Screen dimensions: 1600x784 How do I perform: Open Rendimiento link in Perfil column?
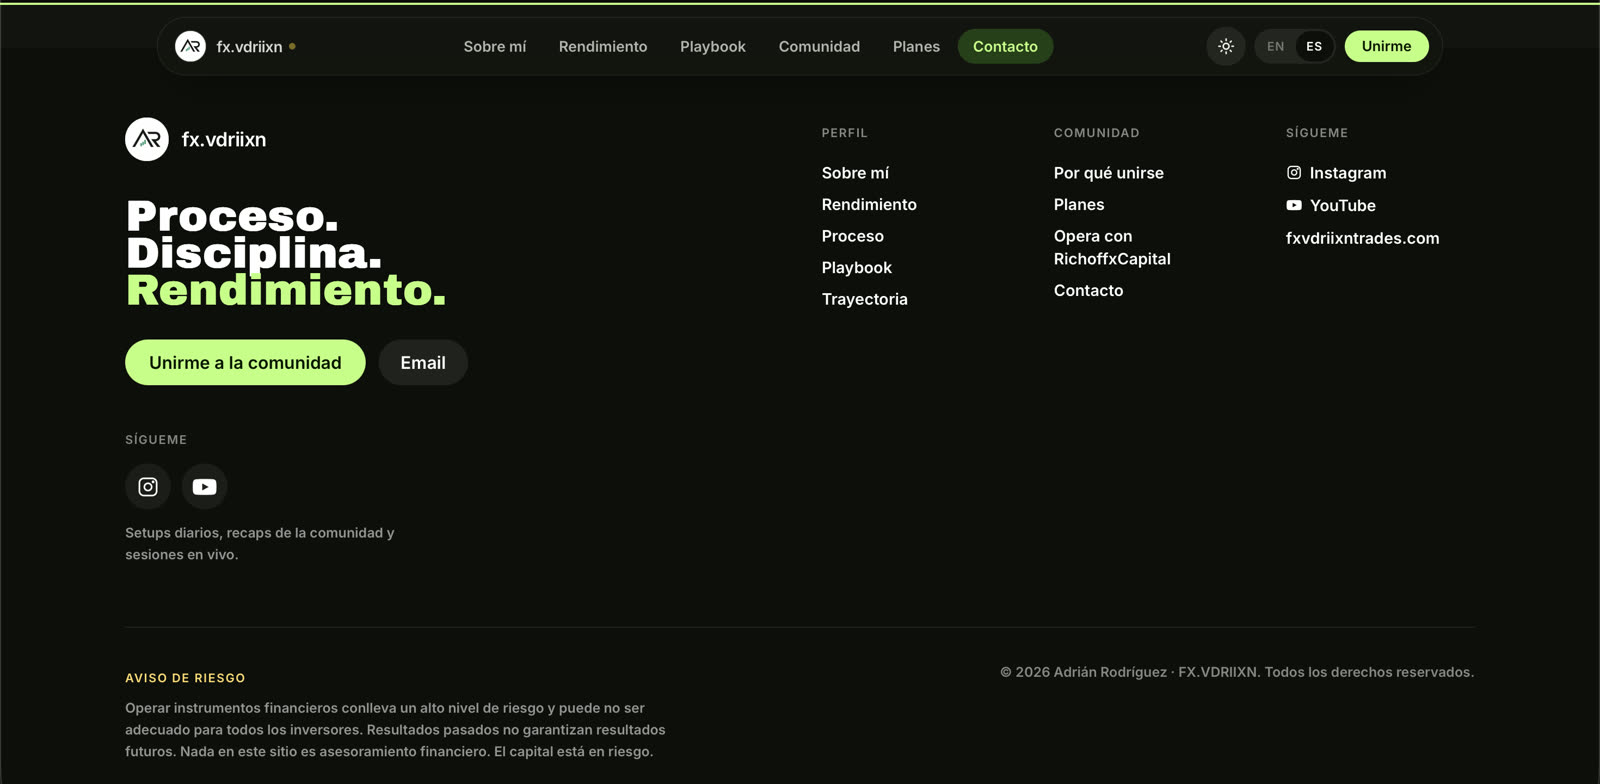tap(869, 204)
